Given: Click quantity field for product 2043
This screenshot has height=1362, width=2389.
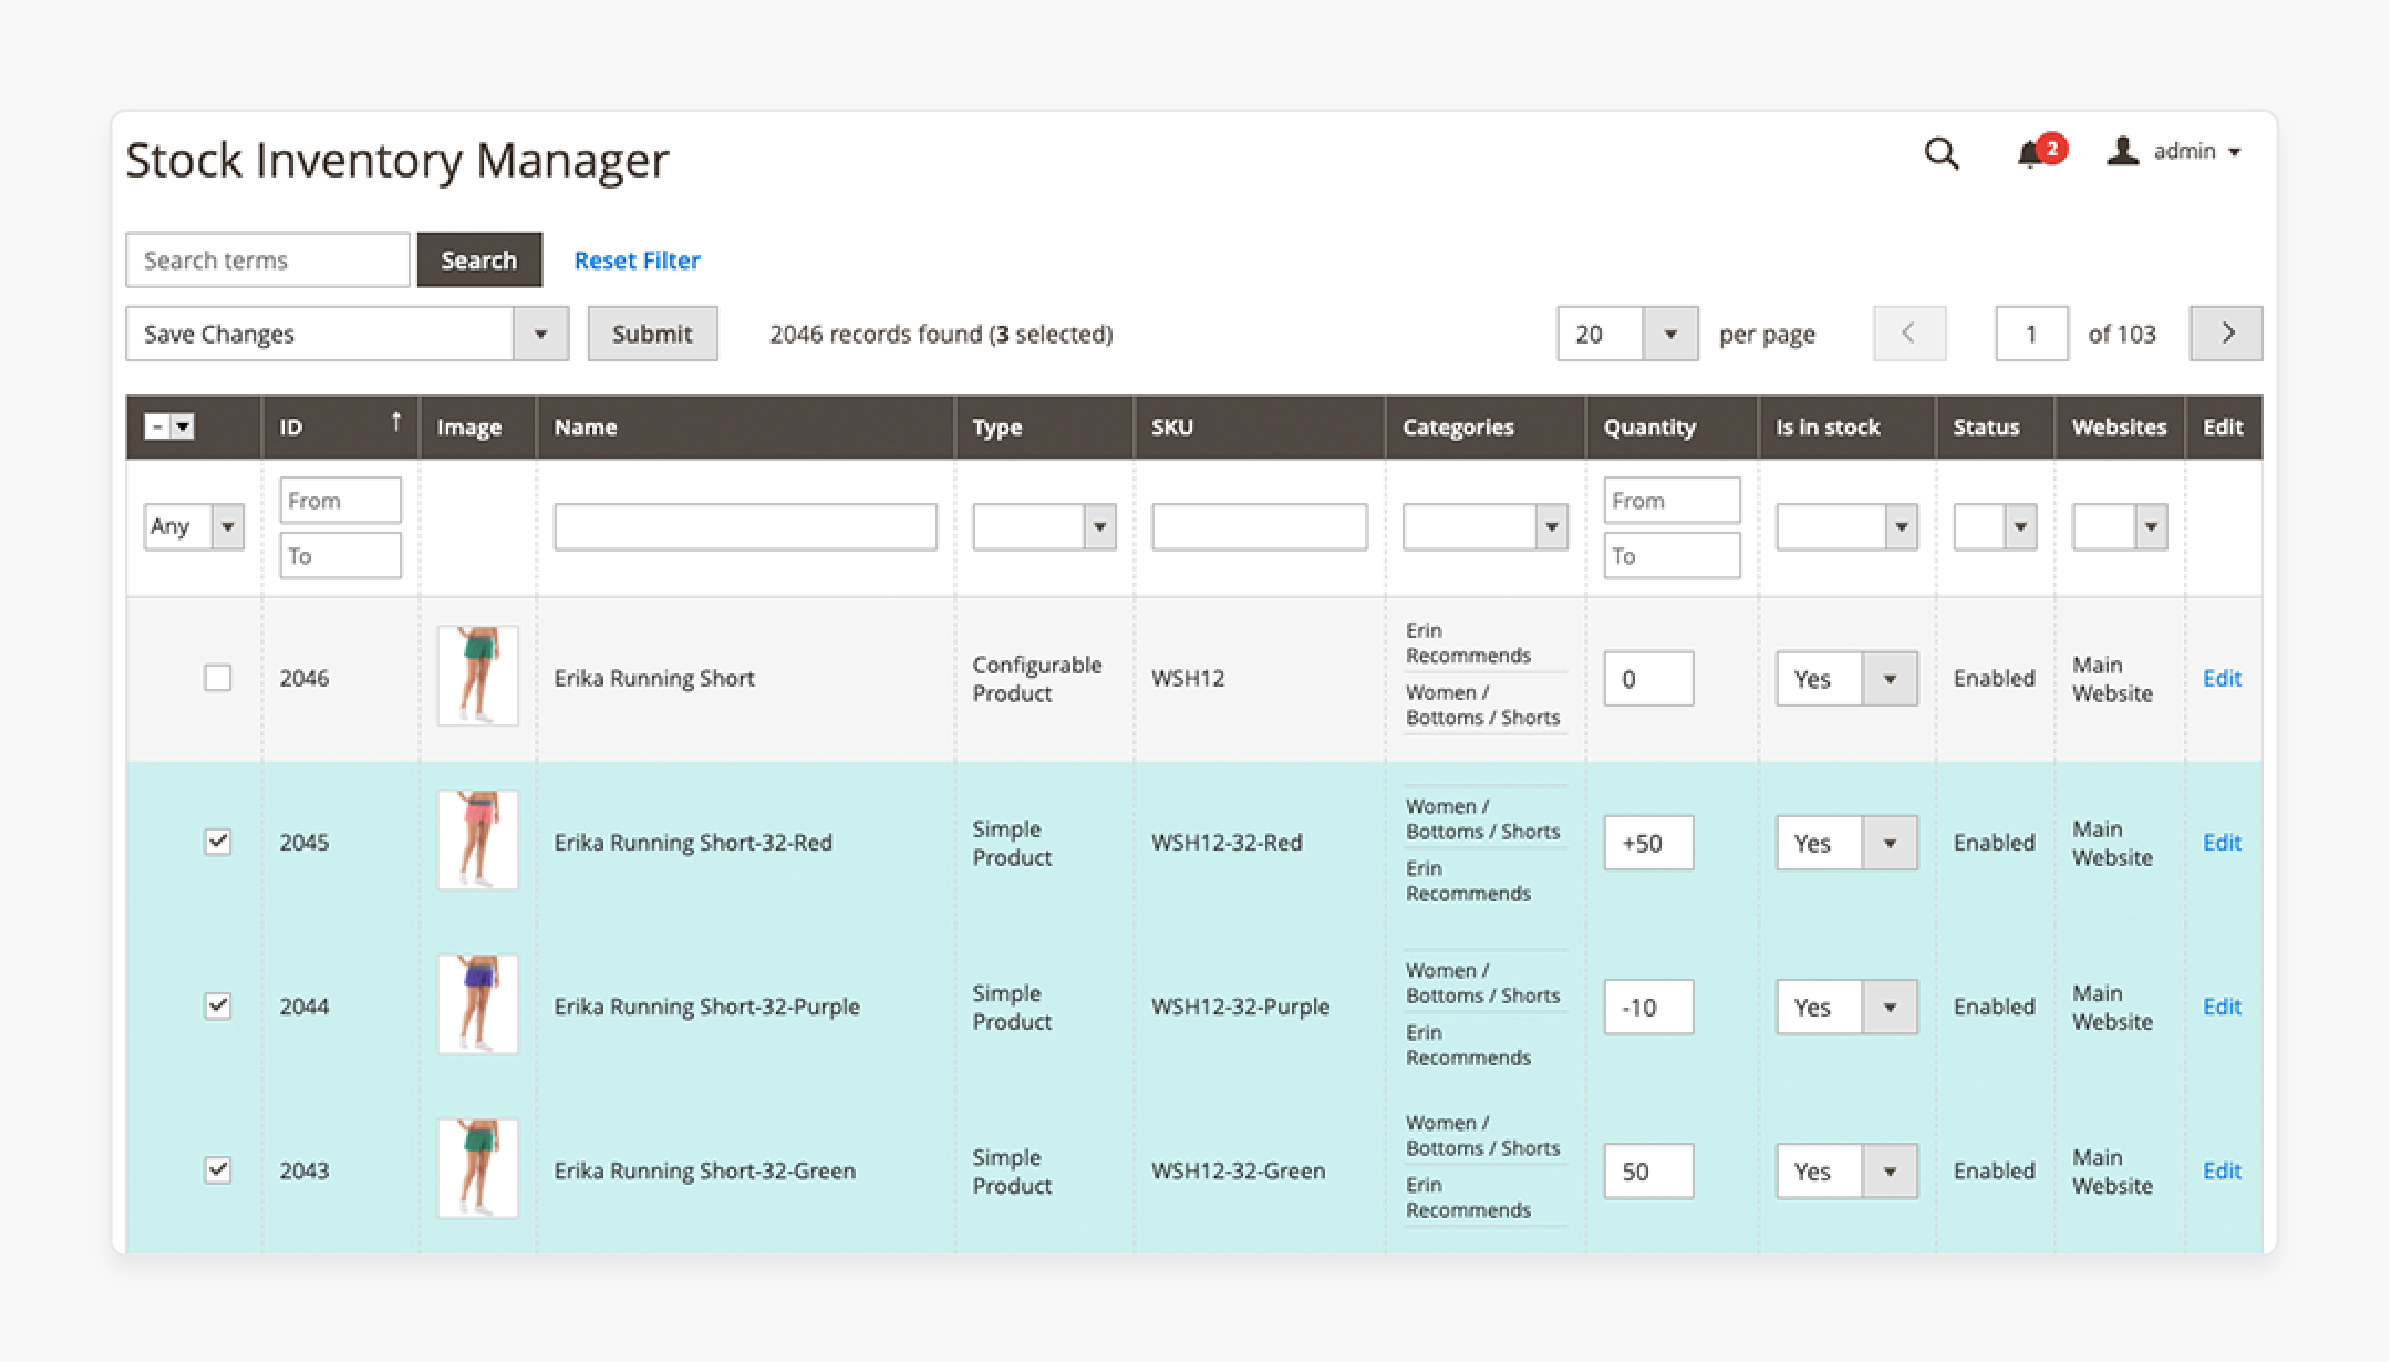Looking at the screenshot, I should coord(1649,1171).
